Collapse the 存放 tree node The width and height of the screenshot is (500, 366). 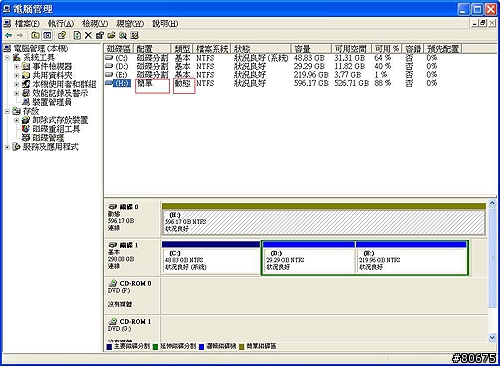7,111
